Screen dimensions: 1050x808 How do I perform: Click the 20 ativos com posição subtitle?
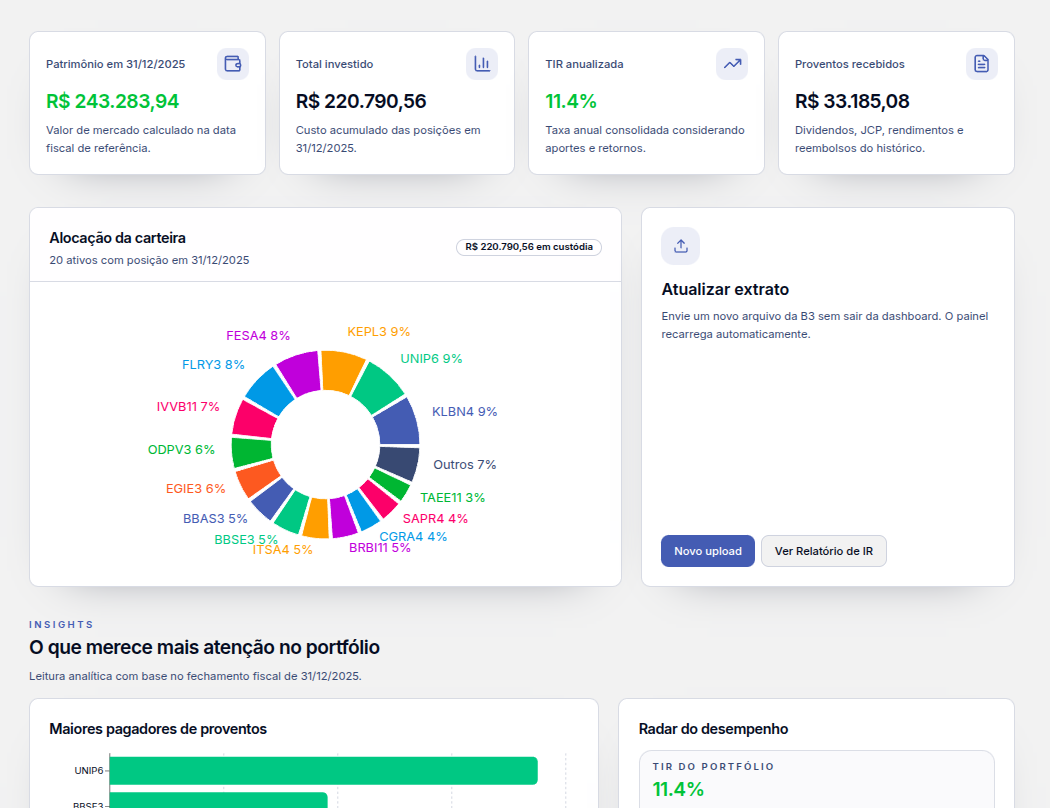pos(149,260)
